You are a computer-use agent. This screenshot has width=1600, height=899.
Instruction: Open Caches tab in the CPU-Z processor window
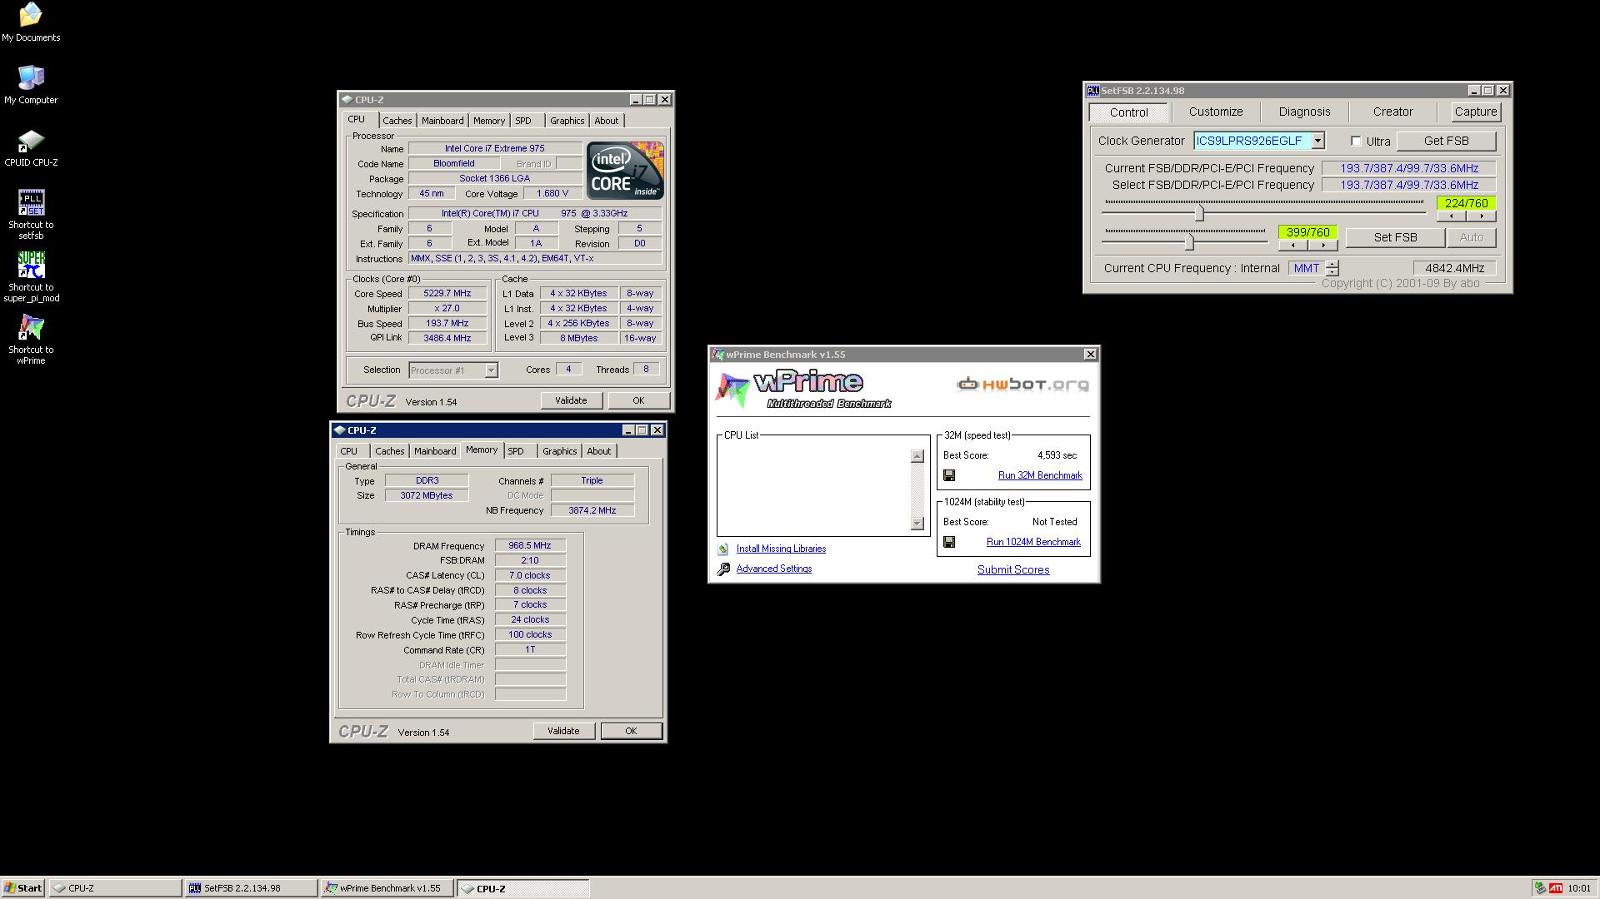coord(397,121)
